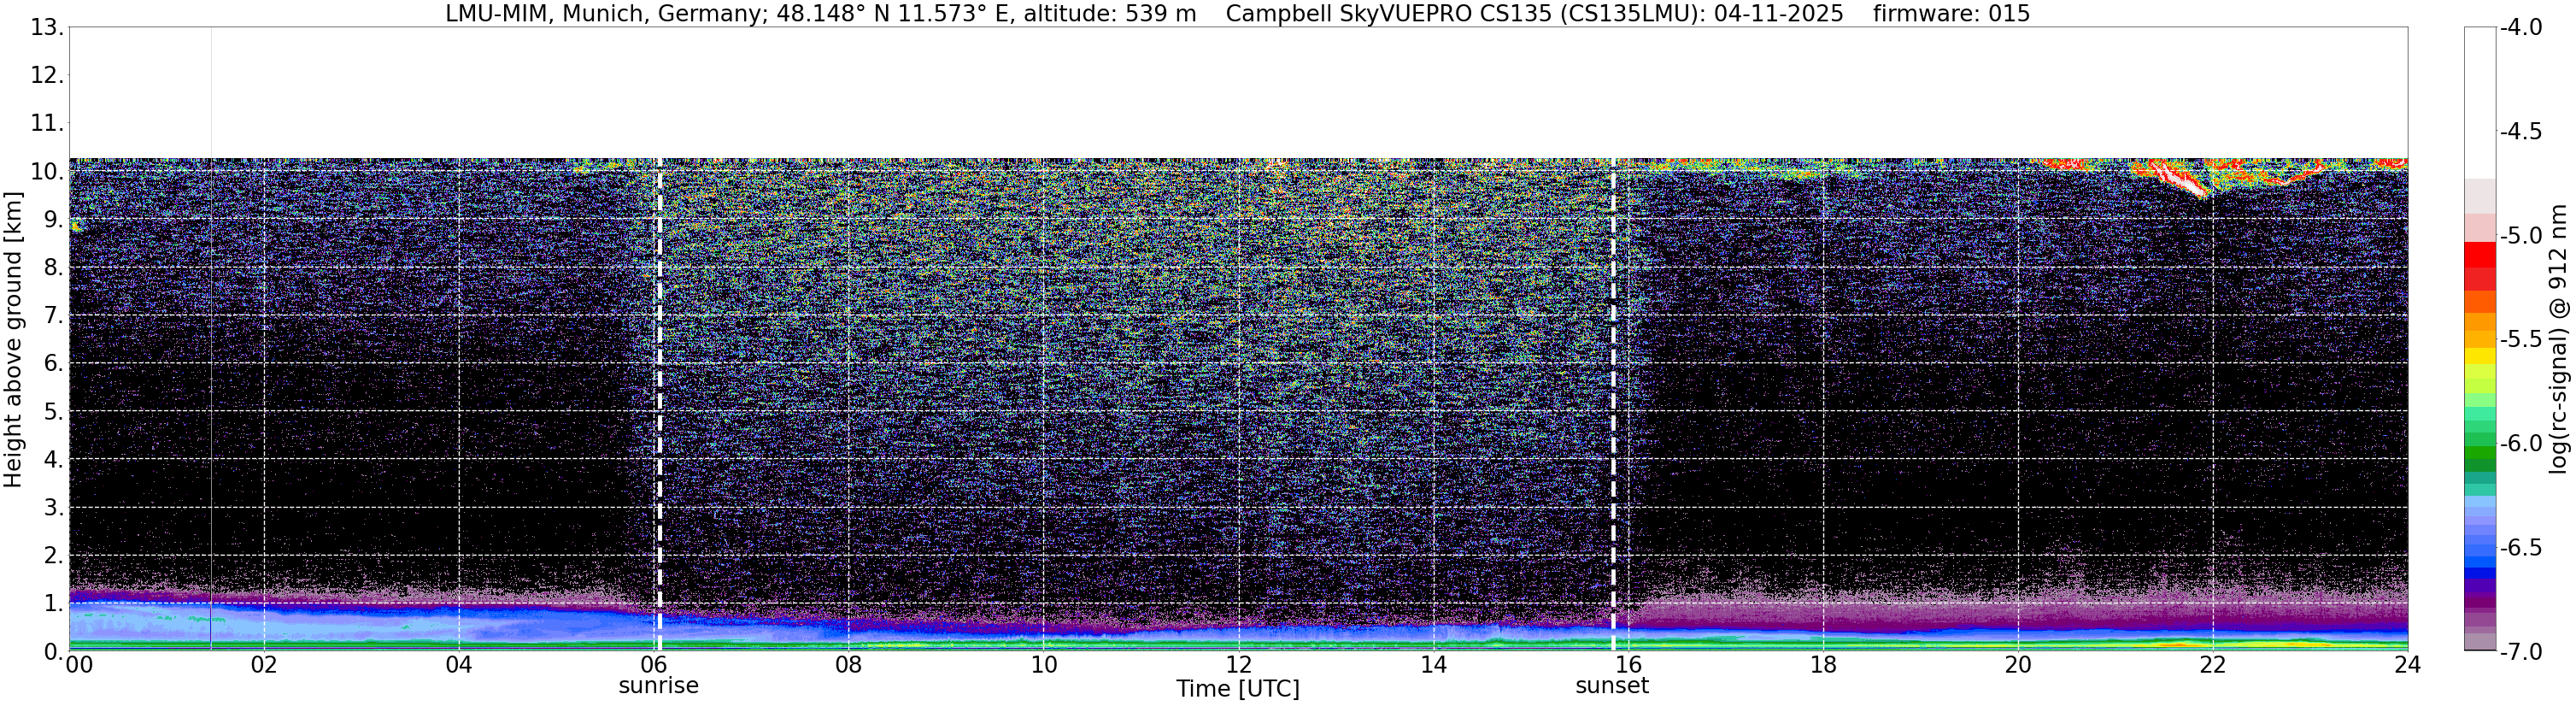Click the x-axis tick label '20'
Screen dimensions: 2576x706
click(2018, 665)
